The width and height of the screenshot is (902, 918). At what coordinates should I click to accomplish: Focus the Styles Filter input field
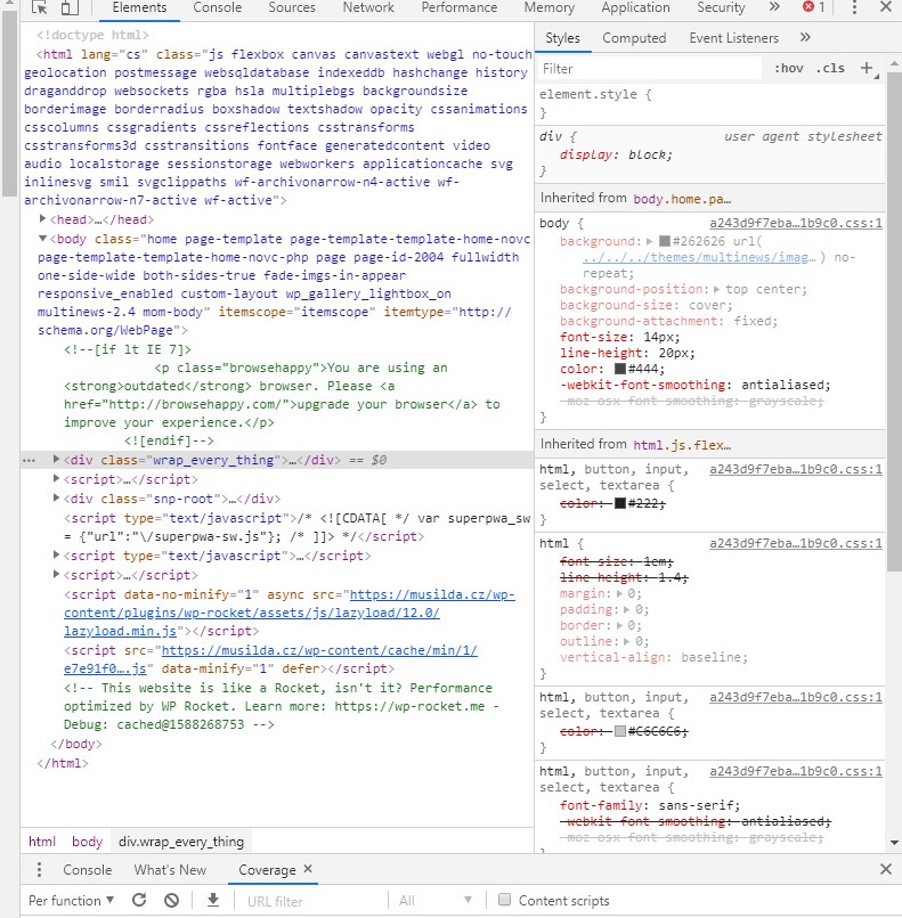coord(650,68)
